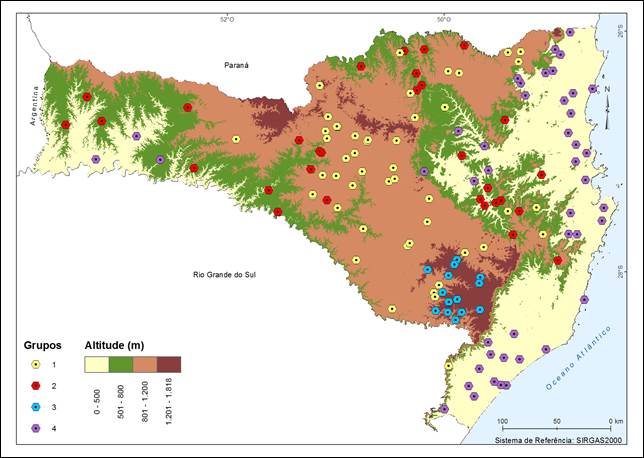Click the purple Group 4 legend symbol
Viewport: 644px width, 458px height.
pyautogui.click(x=36, y=427)
